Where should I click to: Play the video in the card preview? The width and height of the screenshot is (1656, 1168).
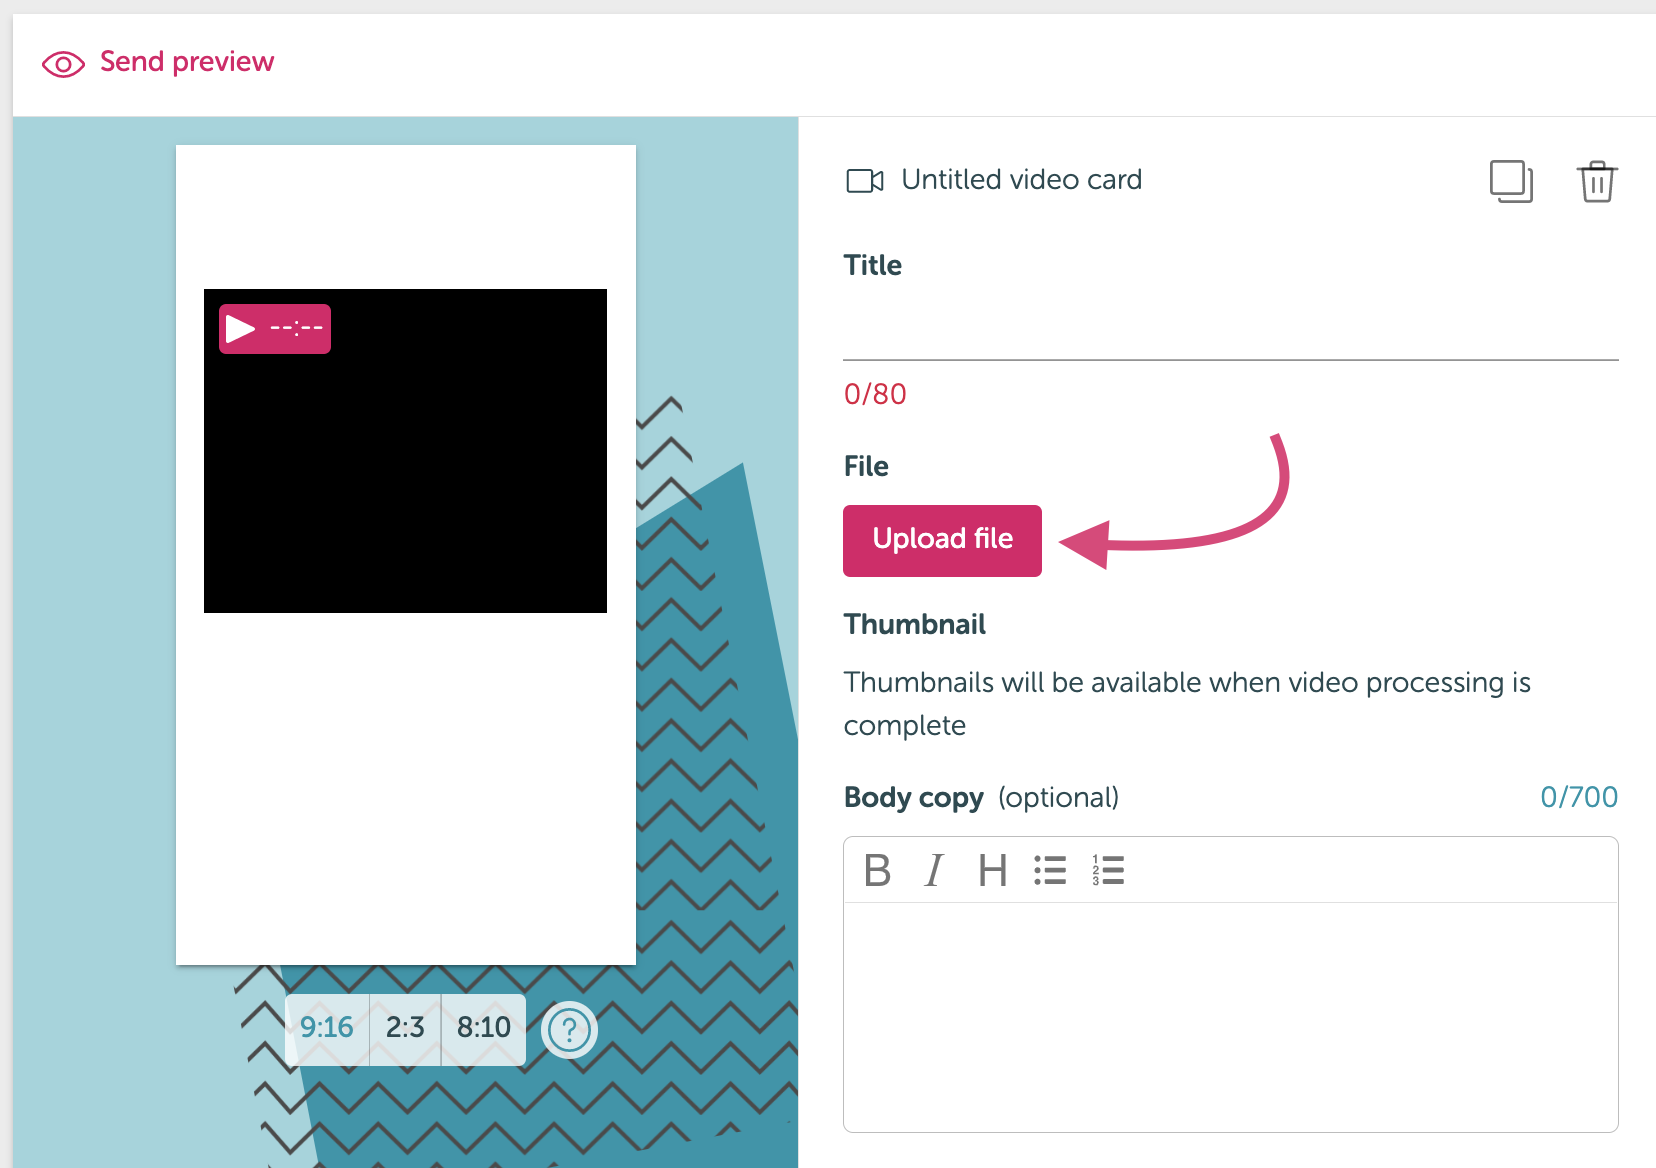pos(275,329)
